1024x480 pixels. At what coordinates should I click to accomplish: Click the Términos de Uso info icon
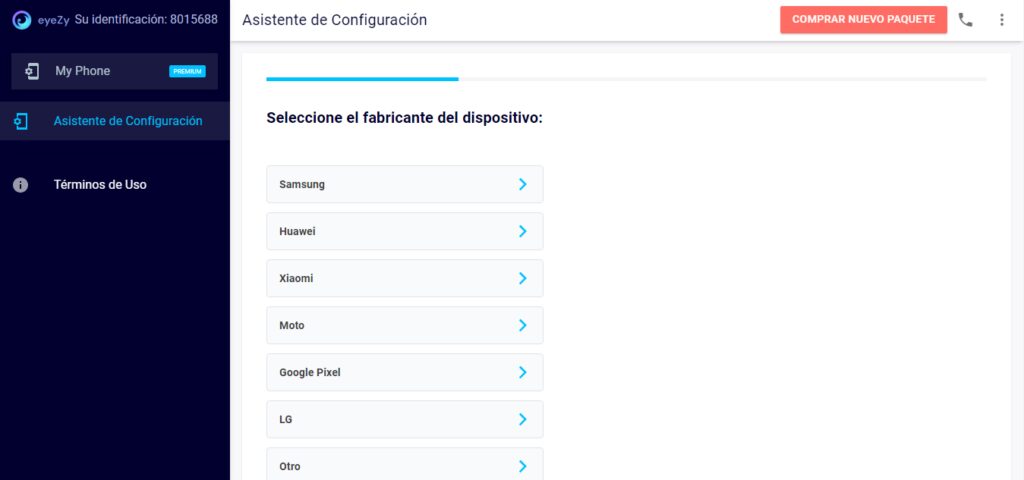coord(21,185)
